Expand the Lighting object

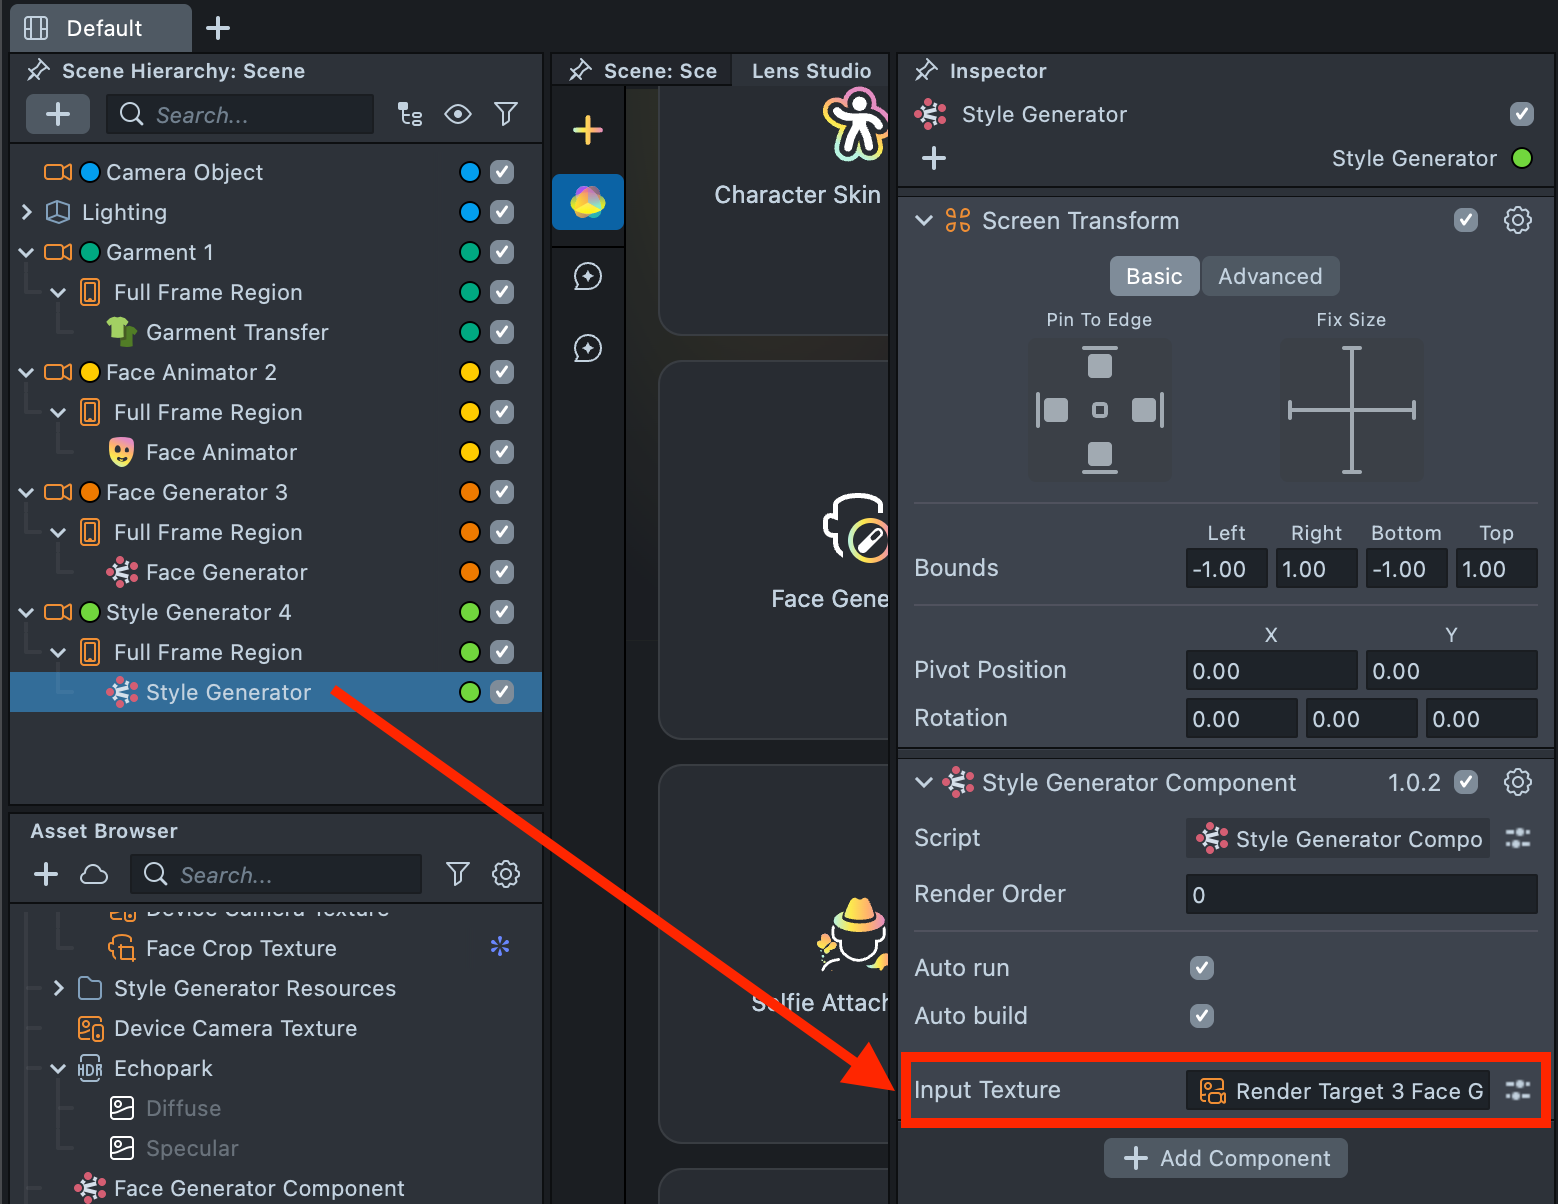pos(27,212)
